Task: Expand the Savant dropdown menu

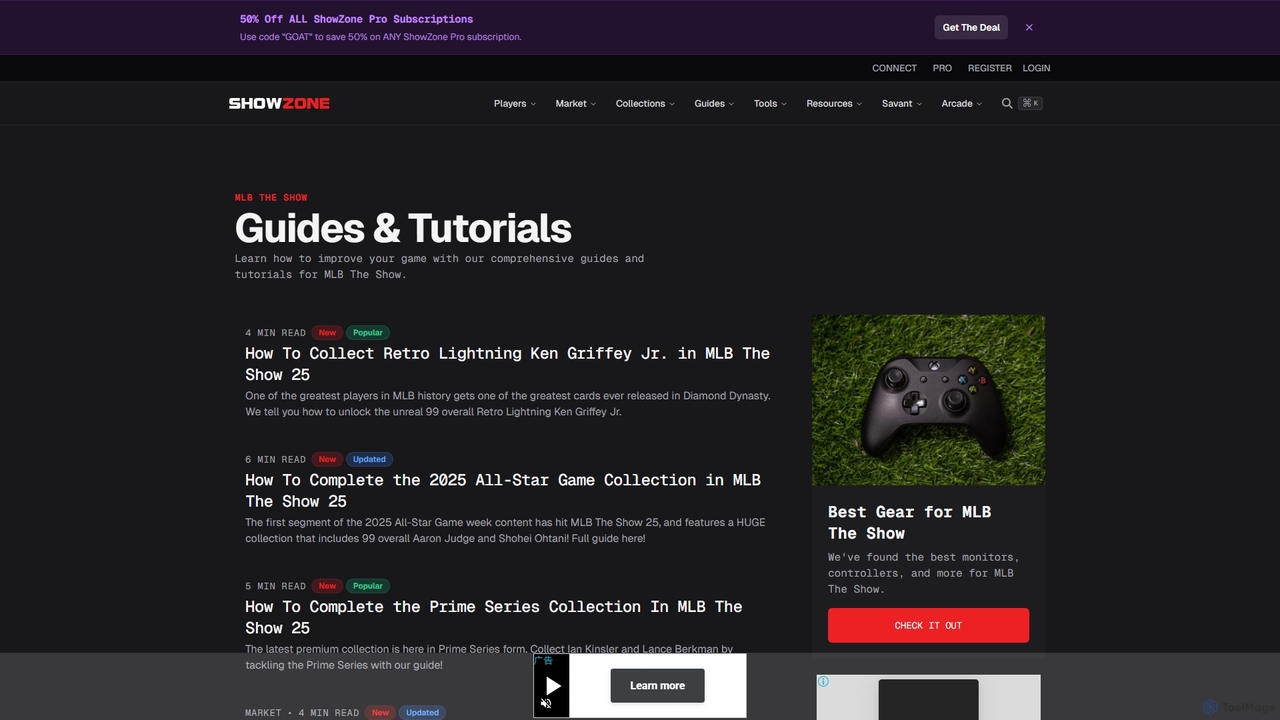Action: point(902,103)
